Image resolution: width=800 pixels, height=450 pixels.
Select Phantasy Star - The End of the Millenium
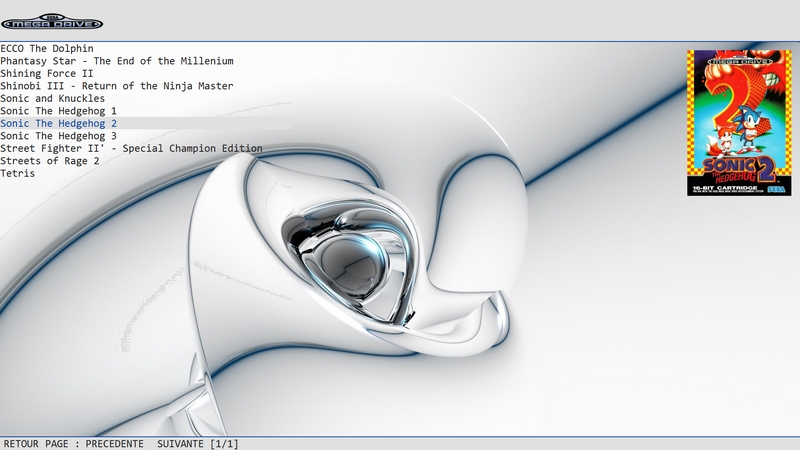[117, 61]
